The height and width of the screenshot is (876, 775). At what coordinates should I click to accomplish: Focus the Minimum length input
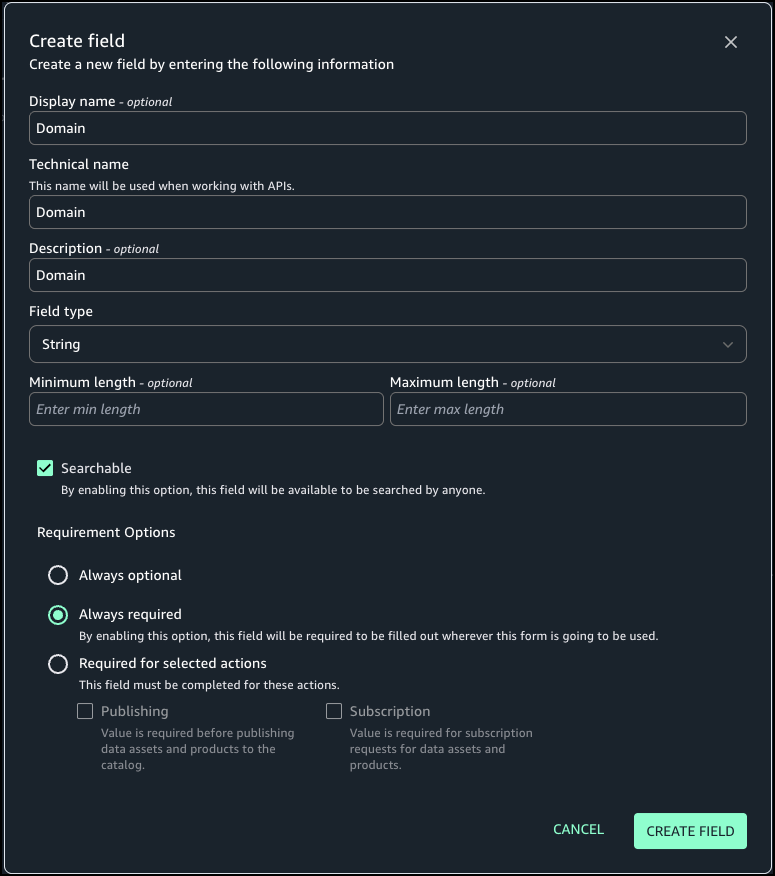click(x=206, y=409)
